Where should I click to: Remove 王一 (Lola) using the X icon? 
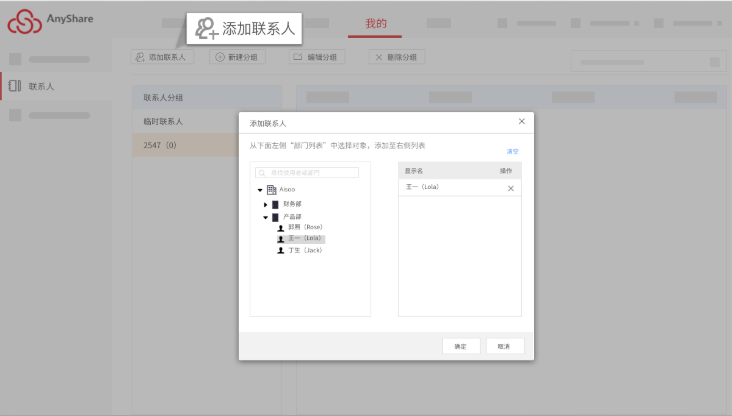point(511,188)
